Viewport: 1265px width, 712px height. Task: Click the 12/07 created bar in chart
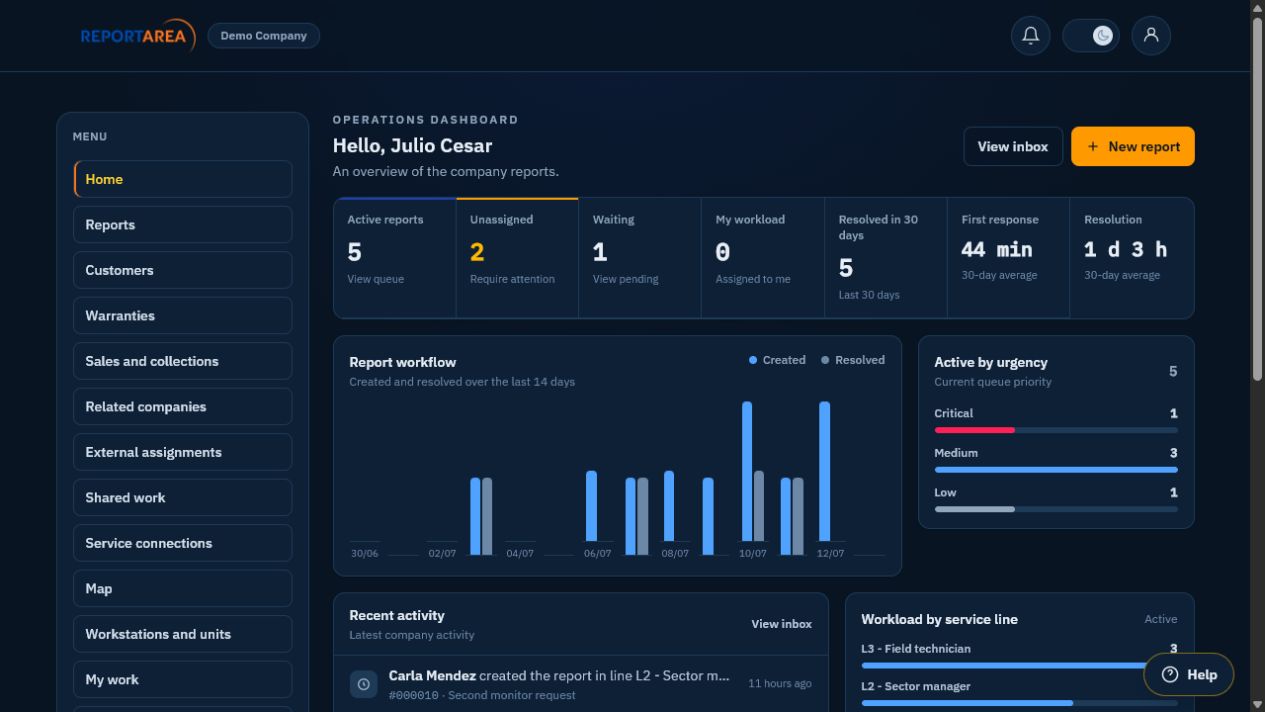point(825,471)
